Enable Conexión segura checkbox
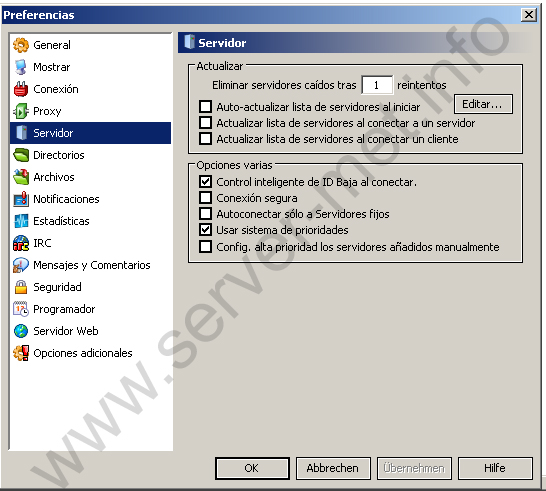This screenshot has width=546, height=491. tap(205, 197)
